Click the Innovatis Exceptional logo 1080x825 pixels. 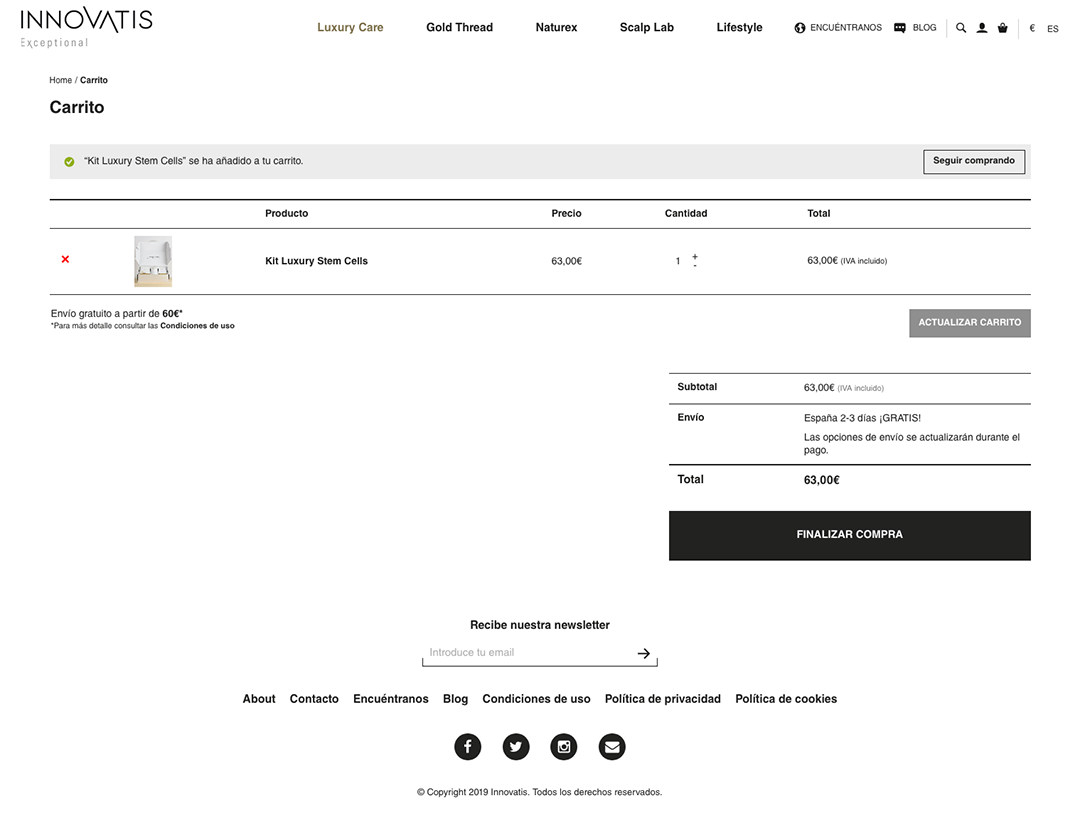[86, 27]
